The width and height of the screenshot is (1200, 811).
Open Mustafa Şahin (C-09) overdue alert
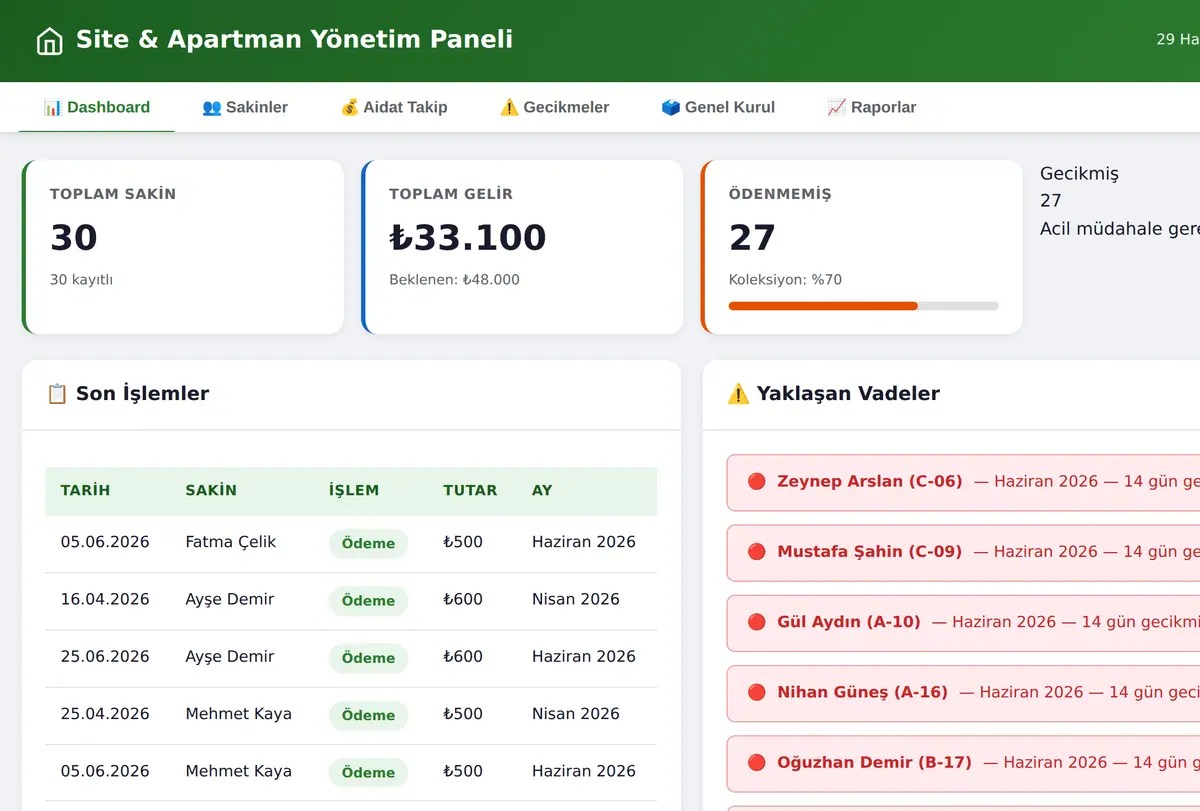click(963, 552)
